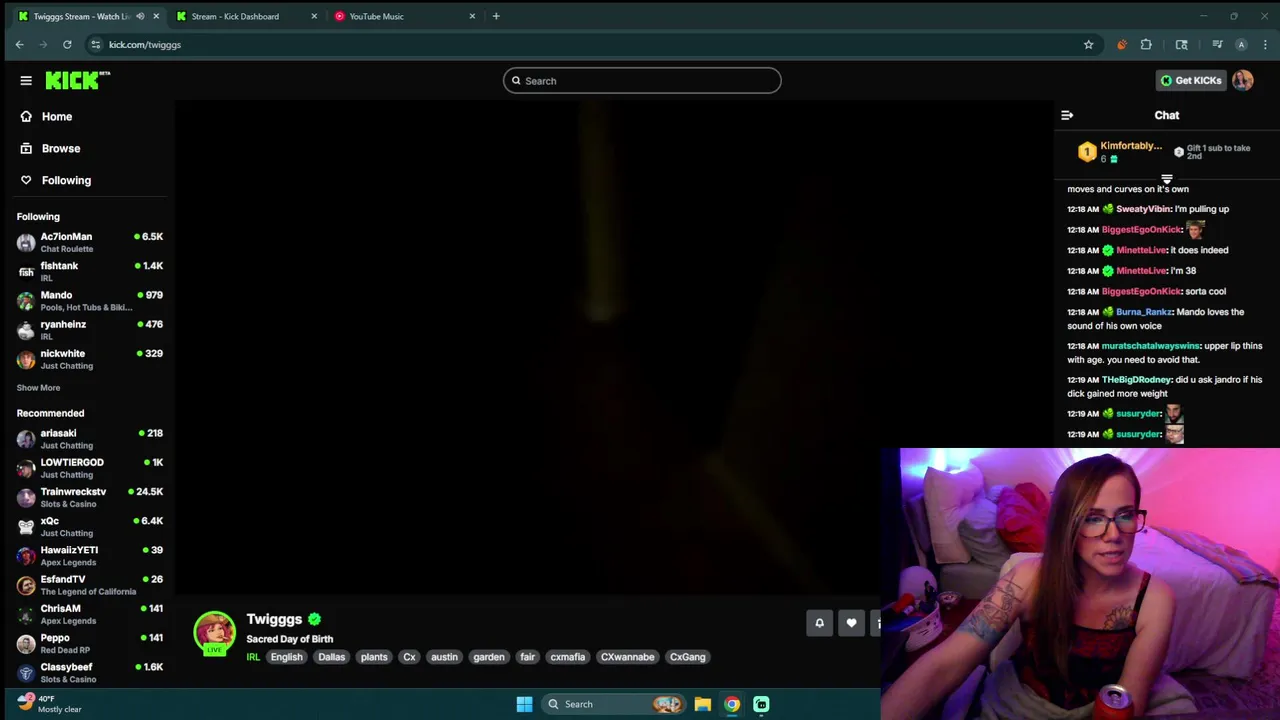Image resolution: width=1280 pixels, height=720 pixels.
Task: Click the Twigggs streamer avatar
Action: tap(214, 633)
